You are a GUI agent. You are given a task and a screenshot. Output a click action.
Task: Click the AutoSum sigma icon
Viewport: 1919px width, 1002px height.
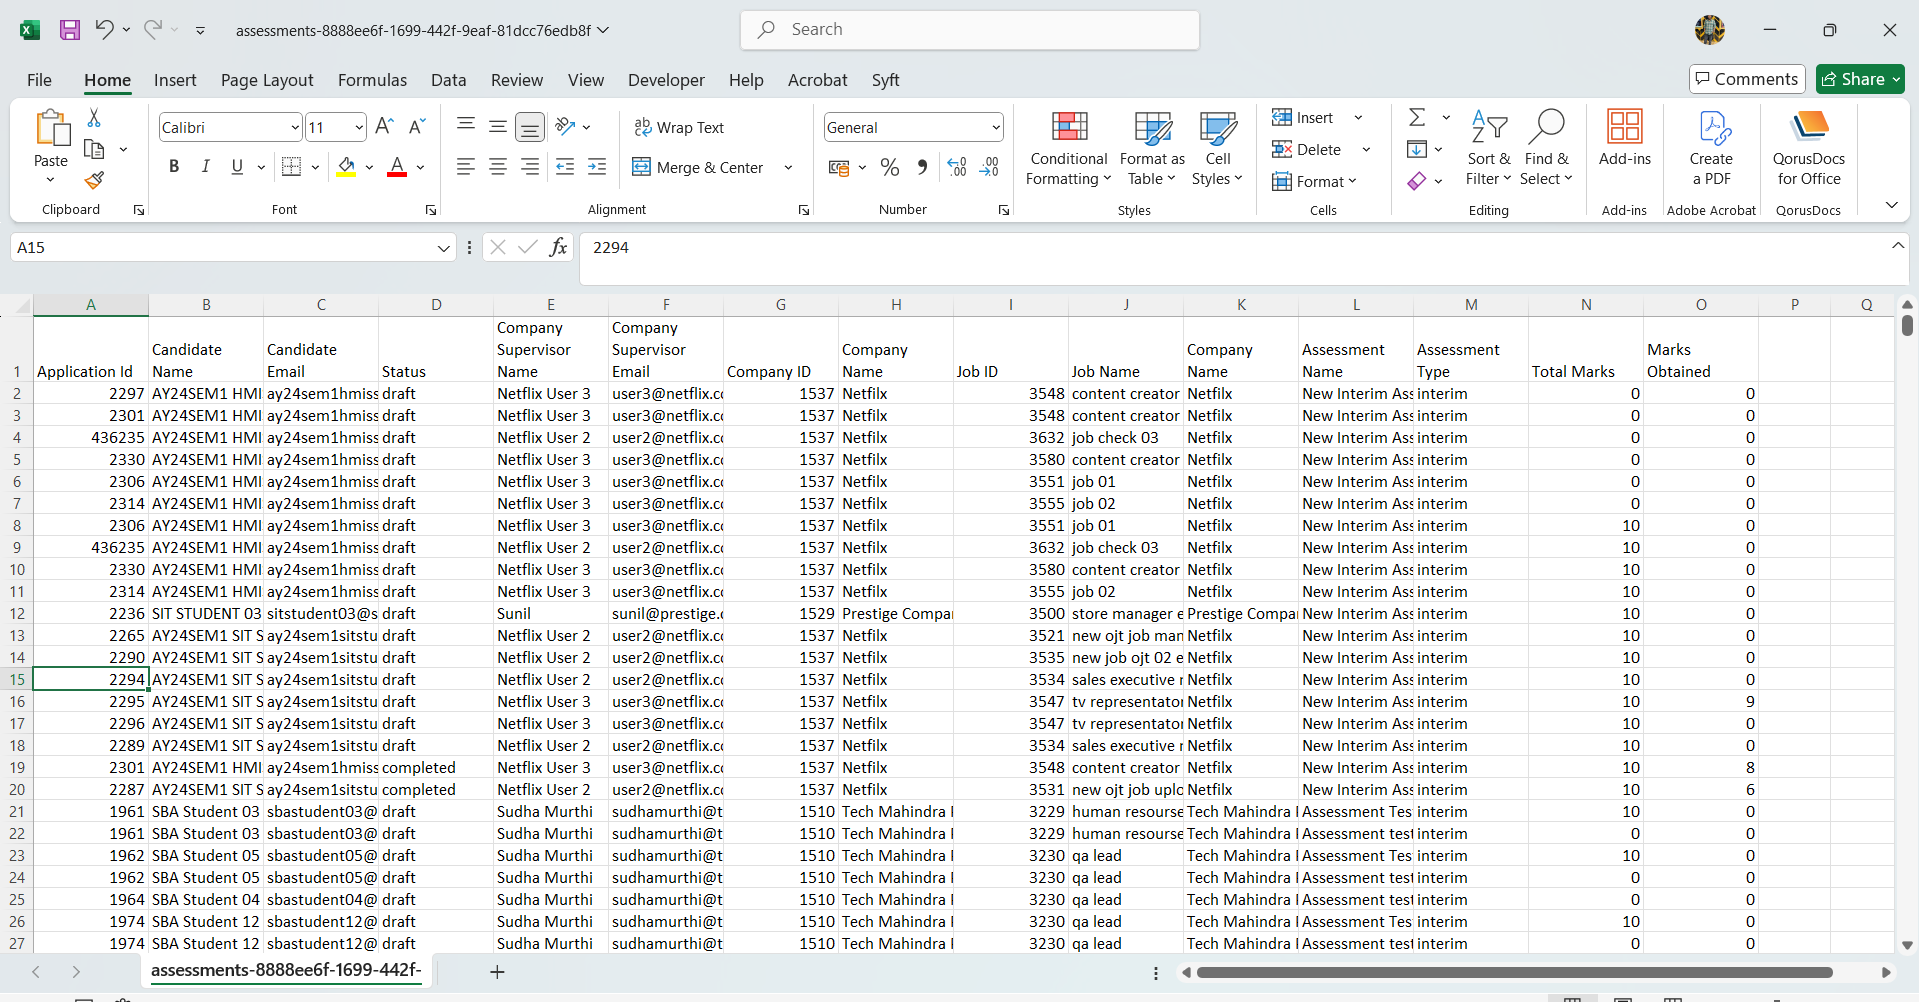pos(1417,118)
